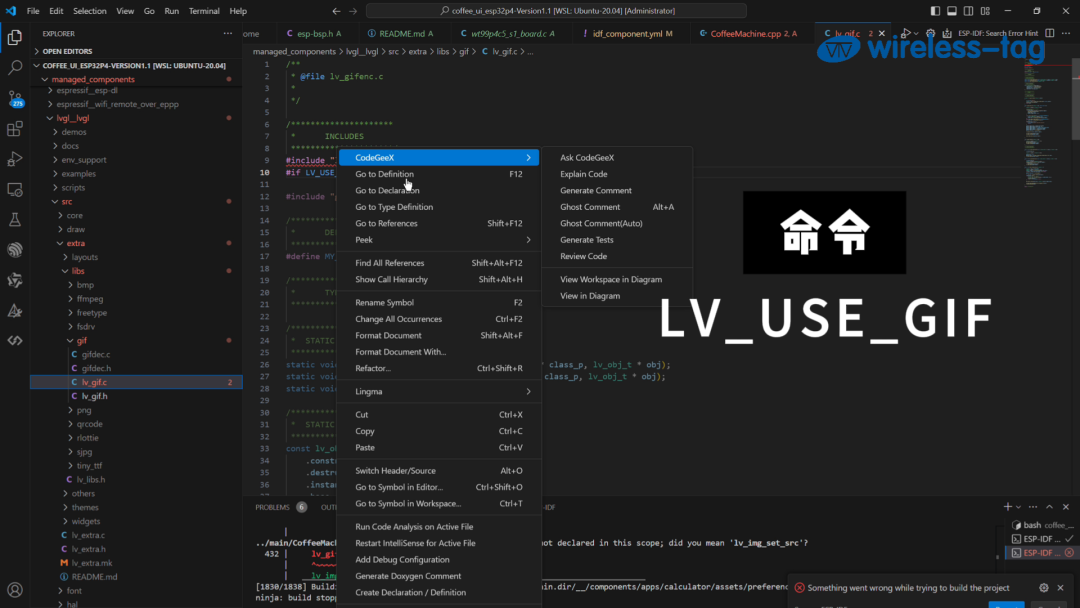Open the Extensions view icon
Image resolution: width=1080 pixels, height=608 pixels.
pyautogui.click(x=15, y=129)
